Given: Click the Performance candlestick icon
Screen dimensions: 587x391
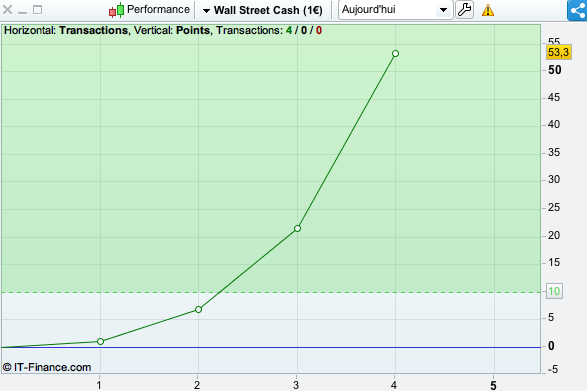Looking at the screenshot, I should [x=116, y=10].
